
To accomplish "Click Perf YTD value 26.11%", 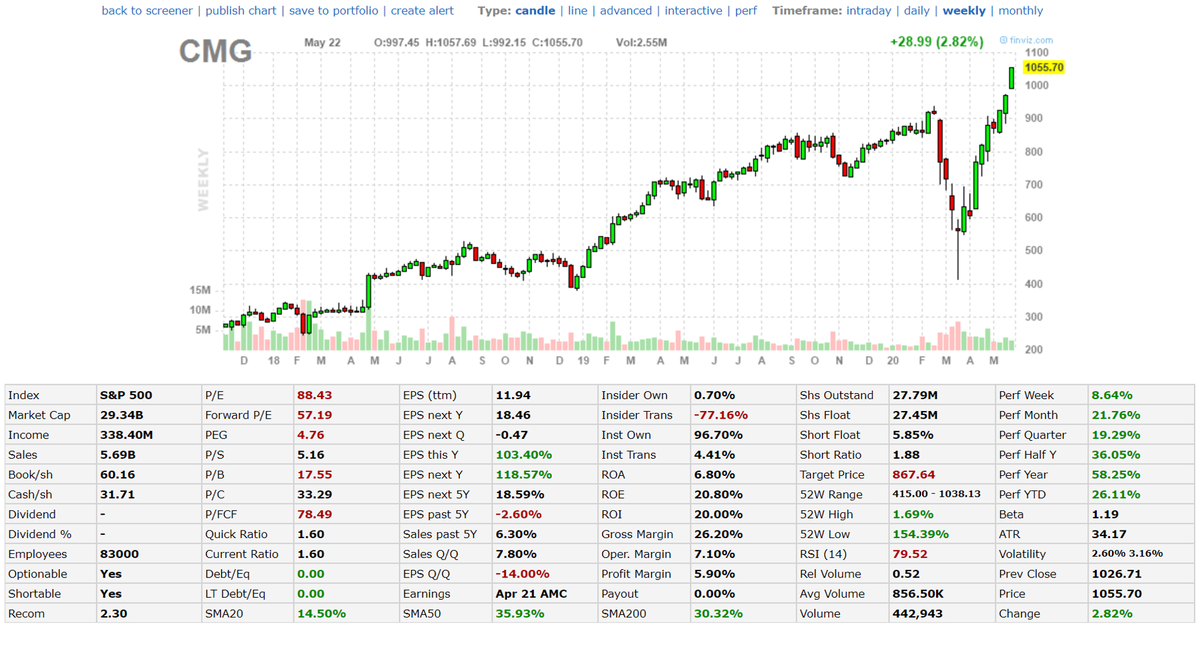I will 1115,494.
